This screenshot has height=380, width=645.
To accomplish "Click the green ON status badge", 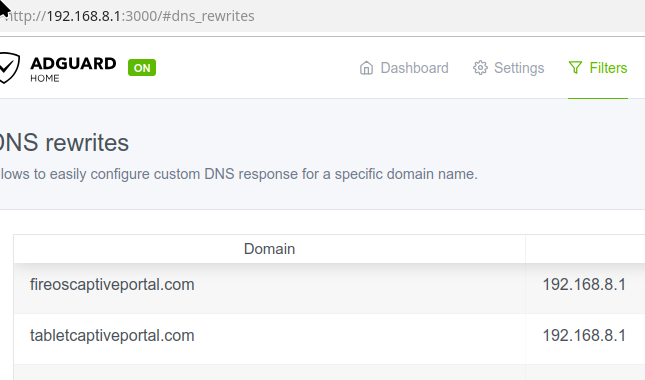I will pyautogui.click(x=142, y=68).
